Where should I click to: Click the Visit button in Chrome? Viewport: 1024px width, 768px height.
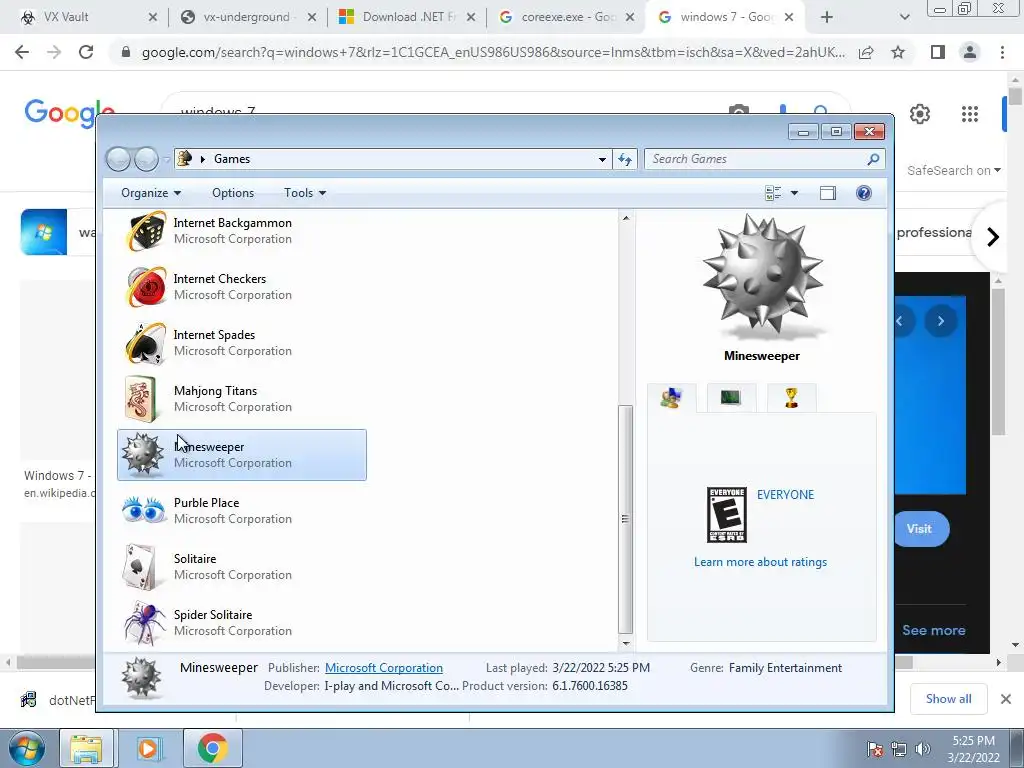tap(920, 529)
